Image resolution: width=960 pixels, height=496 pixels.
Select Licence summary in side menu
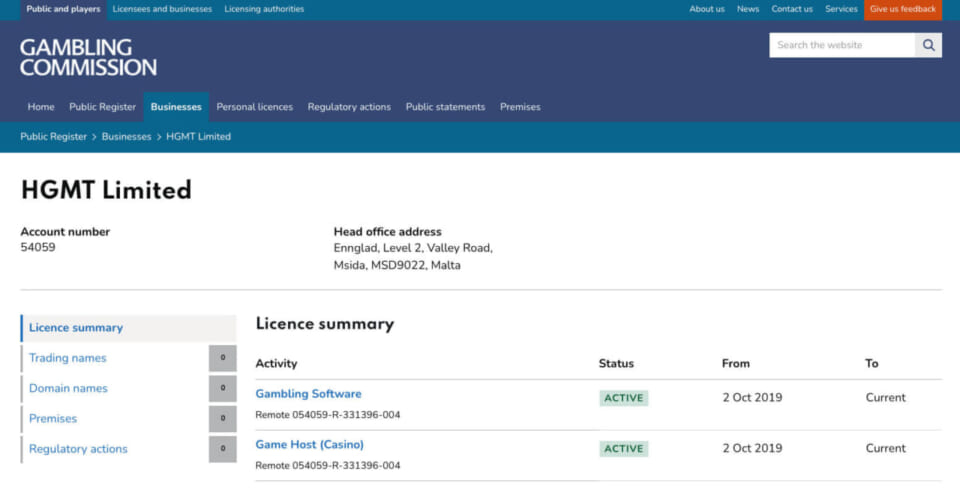pyautogui.click(x=129, y=328)
